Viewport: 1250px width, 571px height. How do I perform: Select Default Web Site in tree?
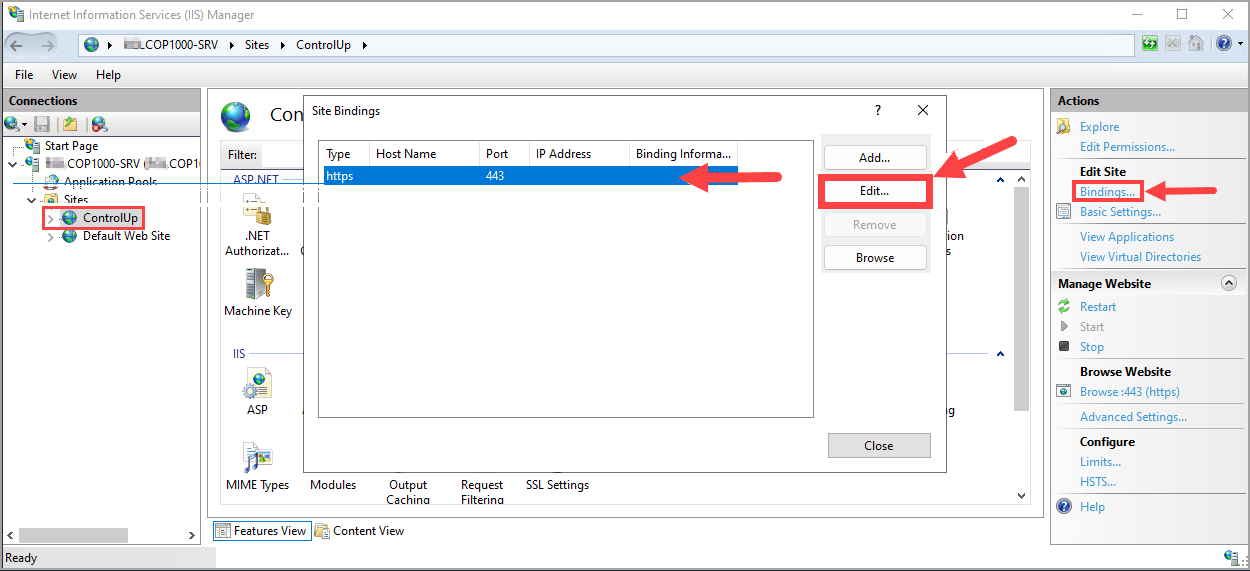126,237
